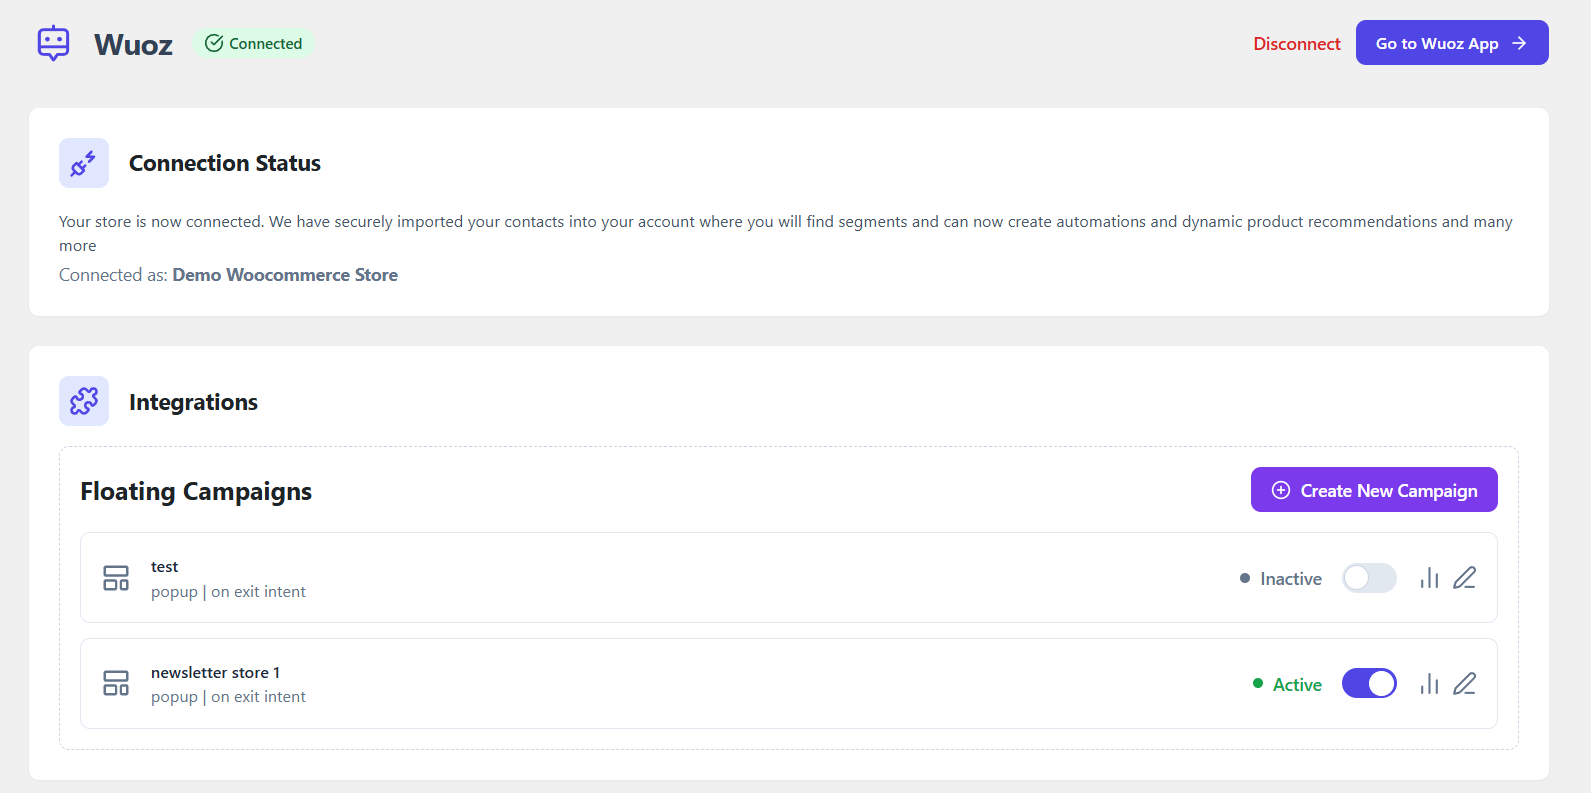Image resolution: width=1591 pixels, height=793 pixels.
Task: Click the Connection Status plug icon
Action: point(84,163)
